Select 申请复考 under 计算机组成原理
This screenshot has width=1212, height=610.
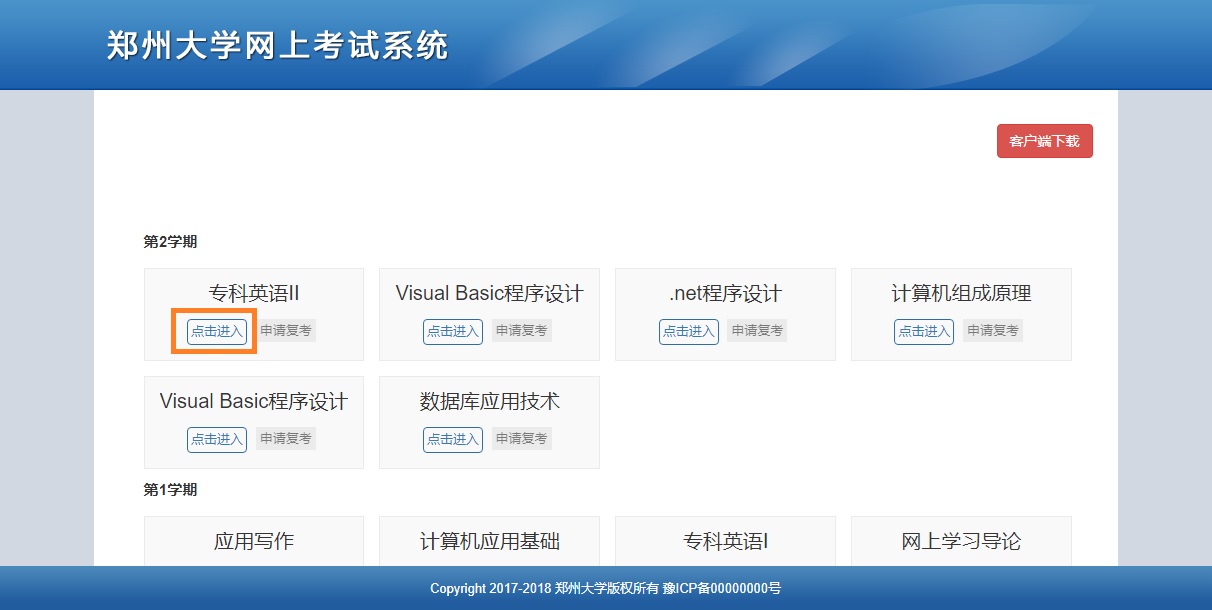coord(992,331)
